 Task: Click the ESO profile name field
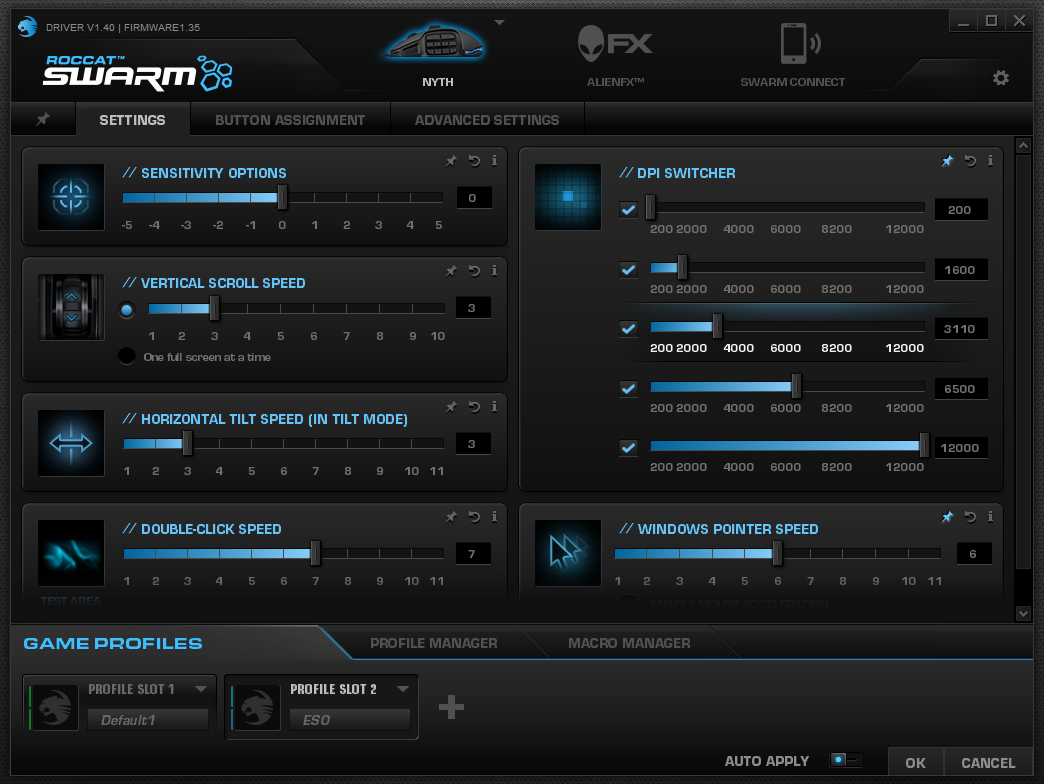[350, 720]
